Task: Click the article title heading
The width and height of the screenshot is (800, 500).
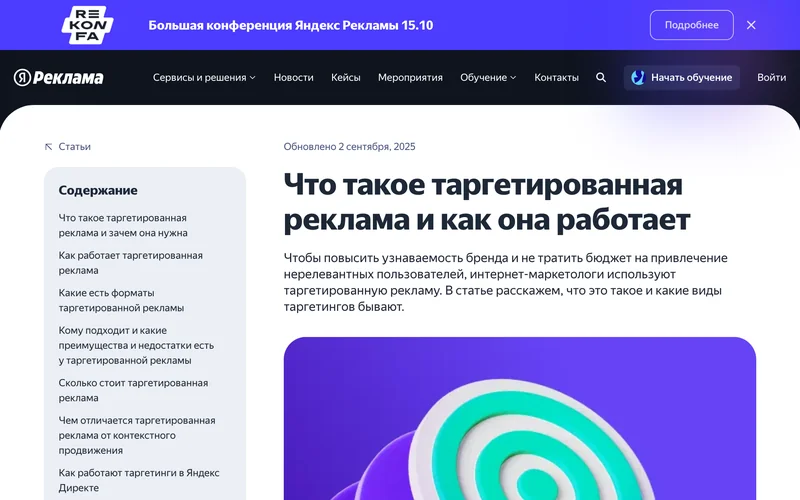Action: pos(487,202)
